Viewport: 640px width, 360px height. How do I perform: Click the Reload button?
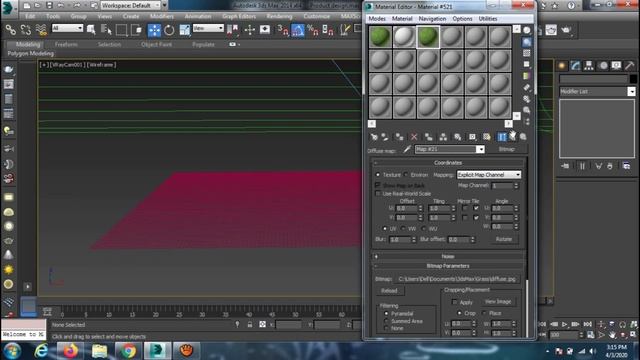coord(389,291)
